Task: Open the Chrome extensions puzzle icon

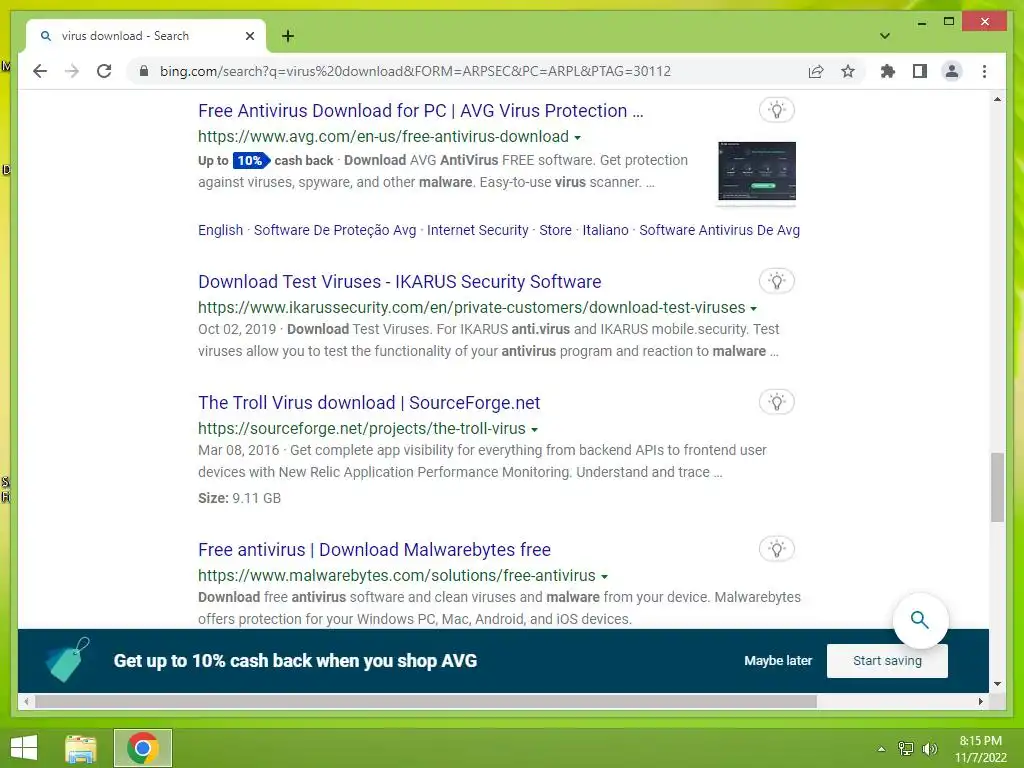Action: coord(888,71)
